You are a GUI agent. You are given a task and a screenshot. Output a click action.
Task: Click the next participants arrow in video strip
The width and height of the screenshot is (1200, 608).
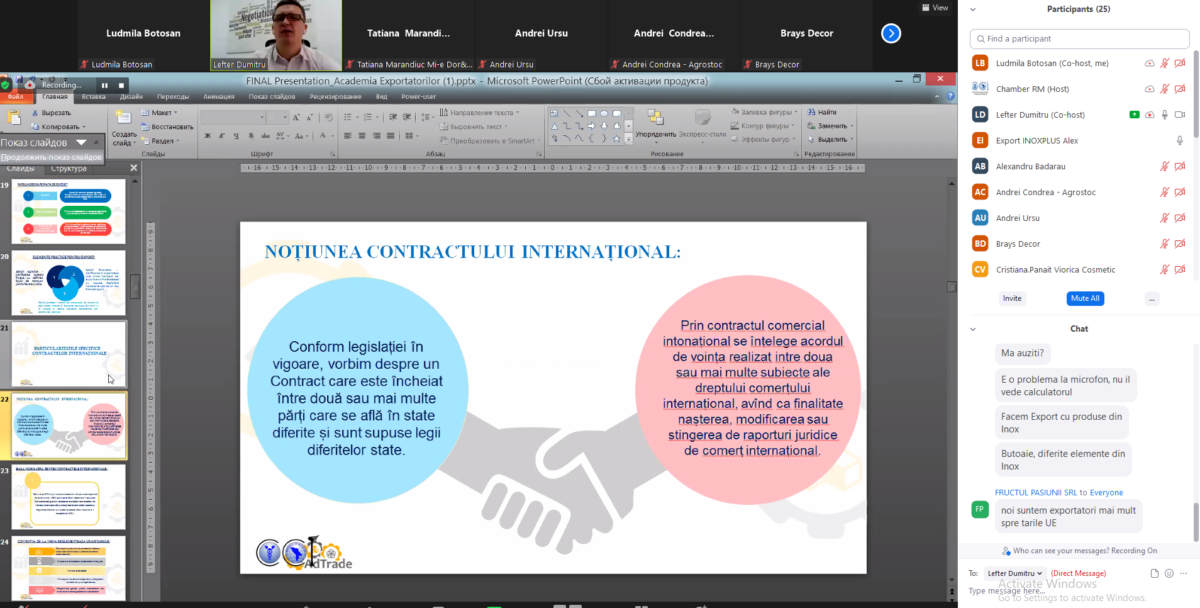[891, 33]
